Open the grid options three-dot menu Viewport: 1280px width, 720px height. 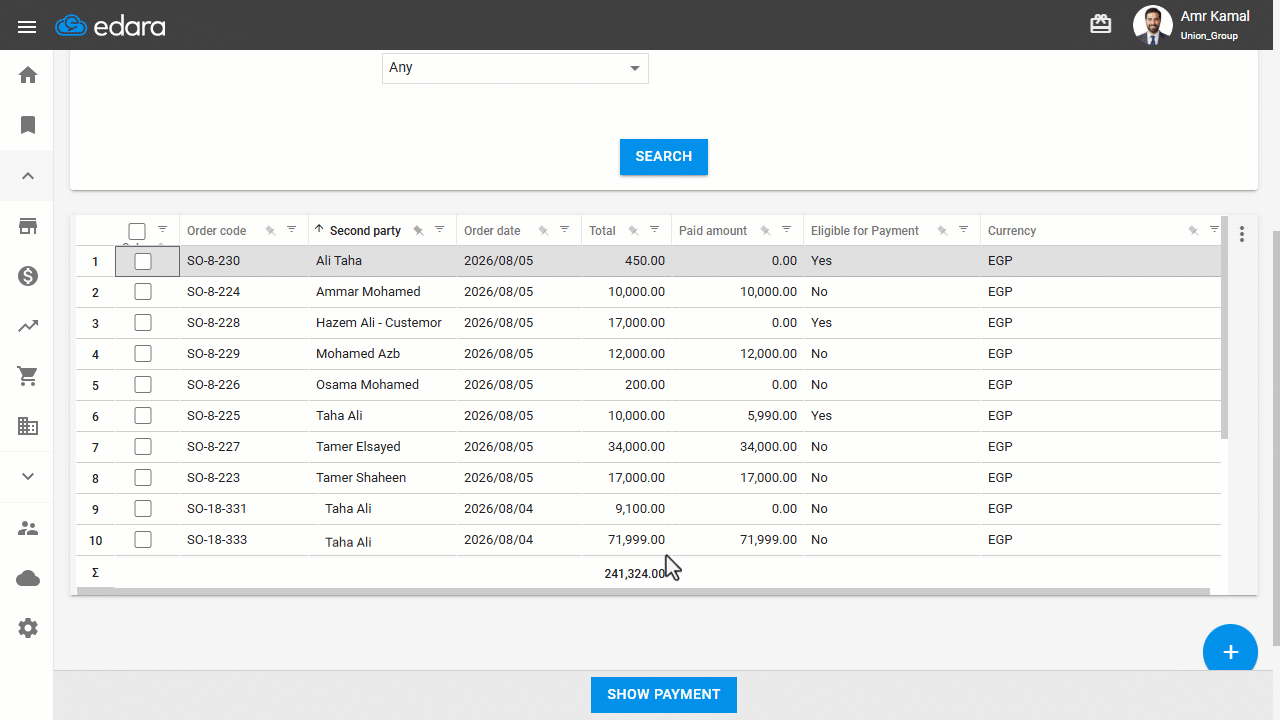point(1242,234)
